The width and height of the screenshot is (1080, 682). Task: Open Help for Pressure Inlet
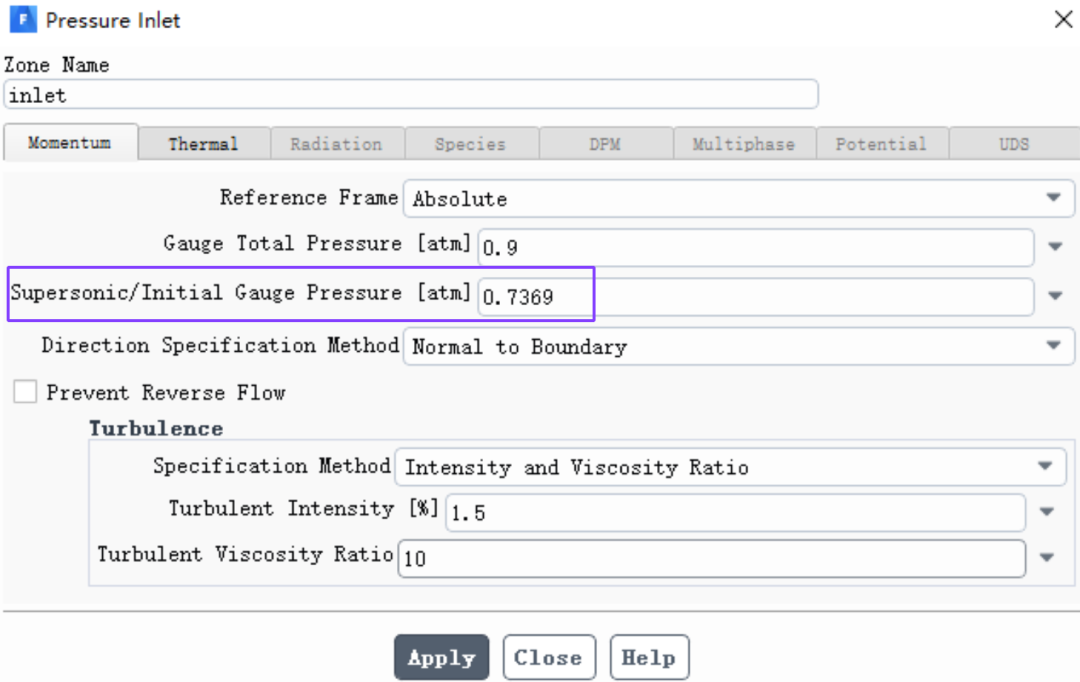[649, 657]
